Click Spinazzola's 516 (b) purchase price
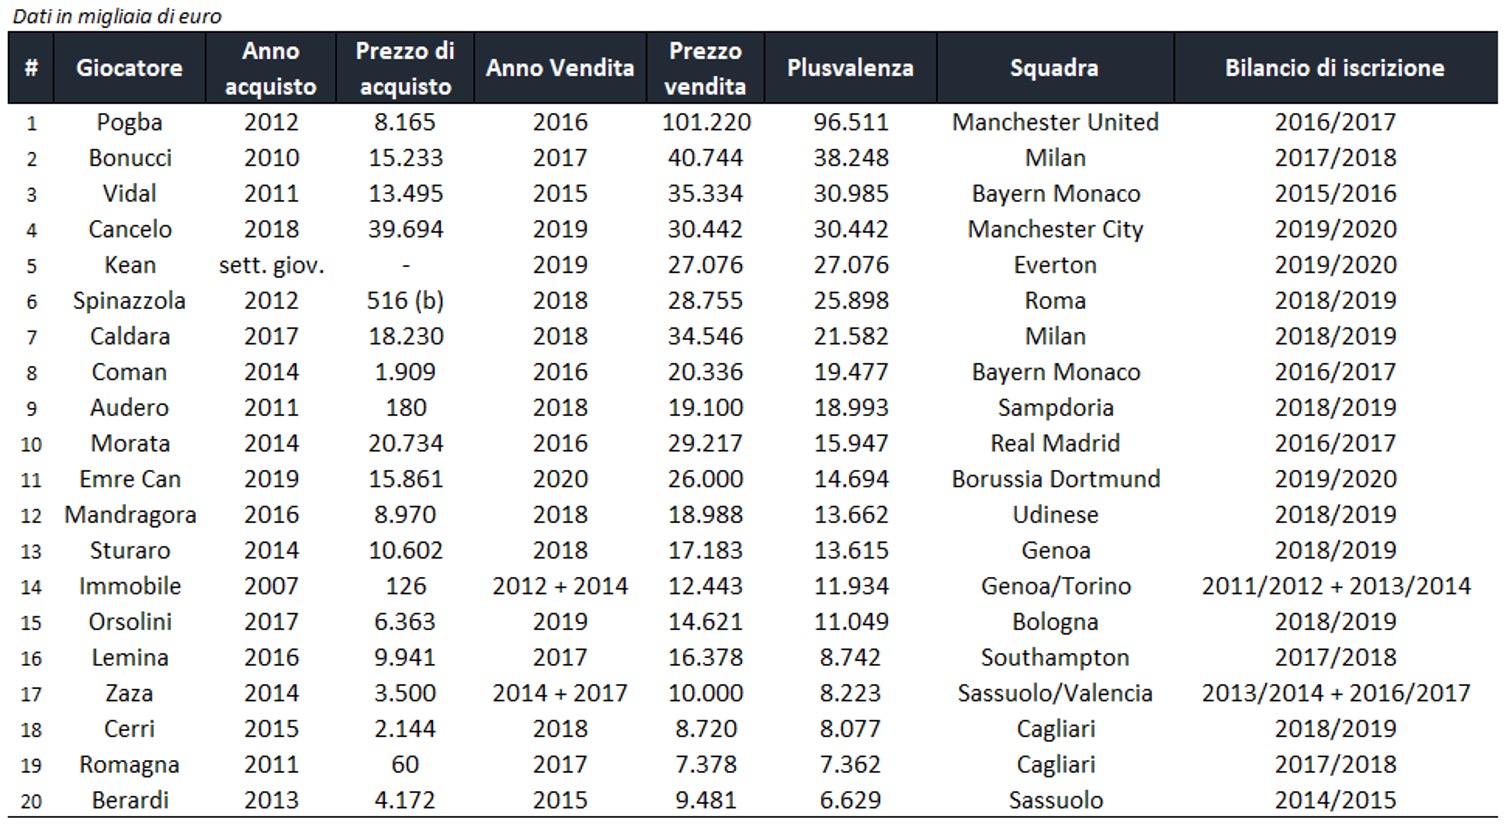This screenshot has width=1512, height=826. tap(405, 301)
